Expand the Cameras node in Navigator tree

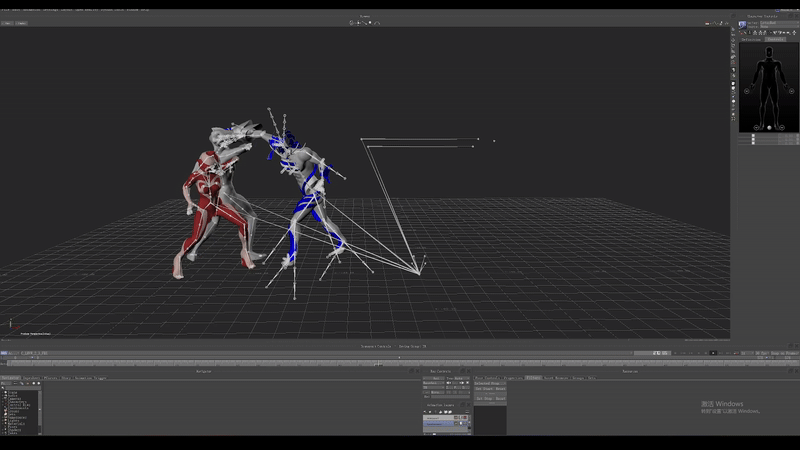click(x=3, y=399)
